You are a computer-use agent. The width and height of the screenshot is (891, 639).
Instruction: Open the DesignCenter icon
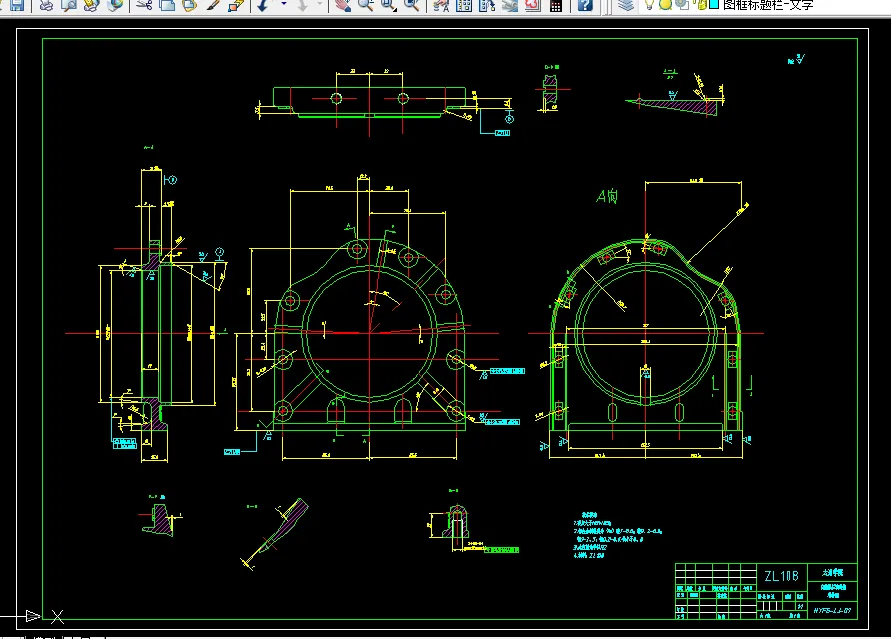pos(464,5)
